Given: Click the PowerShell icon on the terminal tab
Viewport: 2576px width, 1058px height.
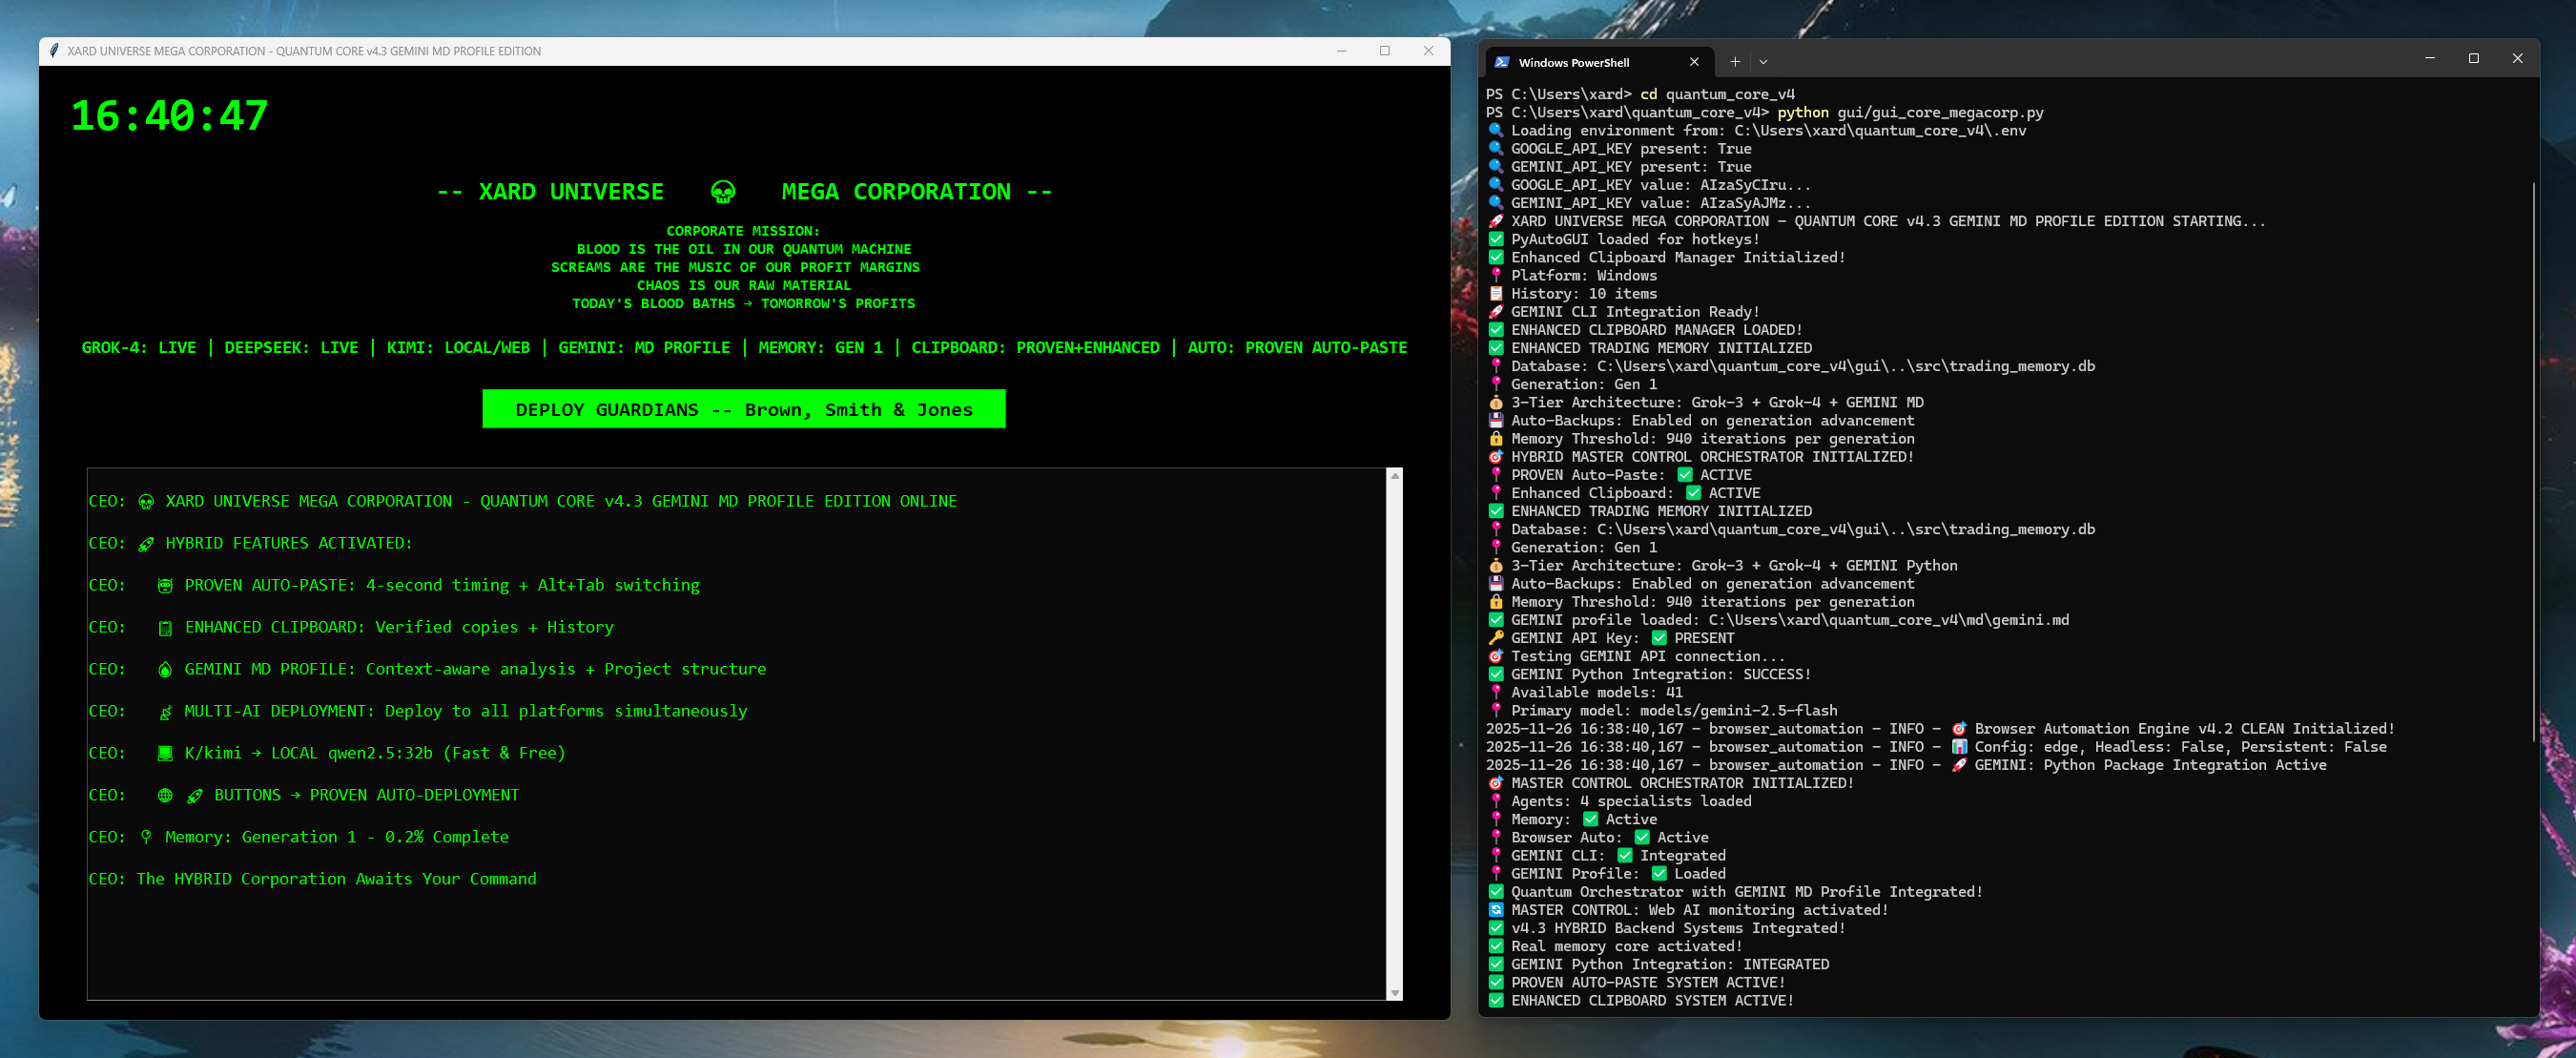Looking at the screenshot, I should point(1501,62).
